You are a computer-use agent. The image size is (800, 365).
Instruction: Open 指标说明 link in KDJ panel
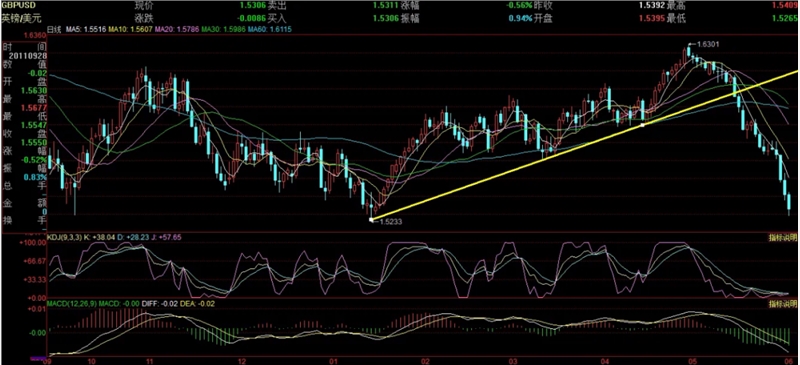point(782,237)
